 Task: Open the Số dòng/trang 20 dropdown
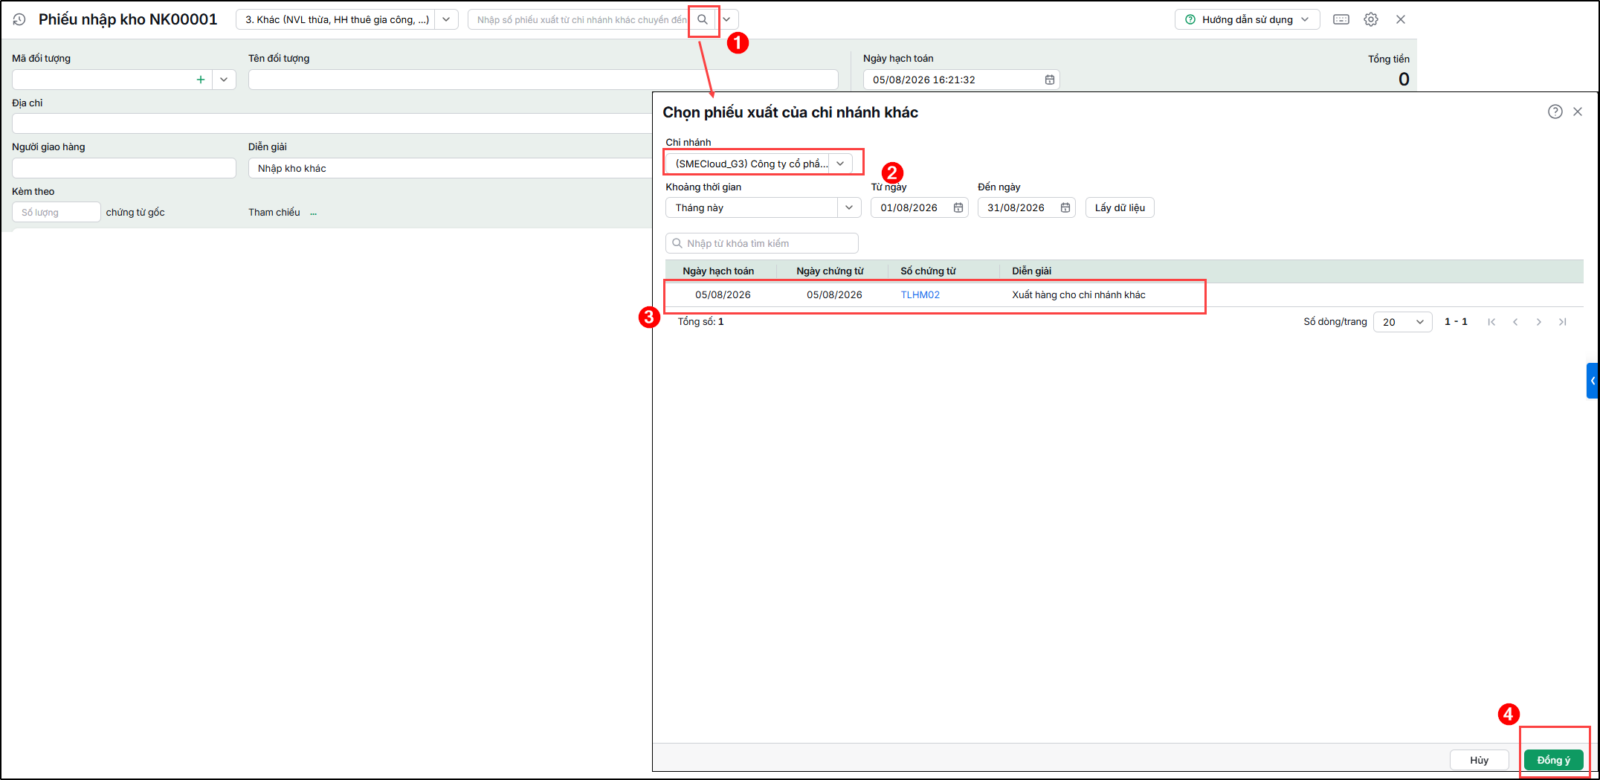coord(1403,322)
